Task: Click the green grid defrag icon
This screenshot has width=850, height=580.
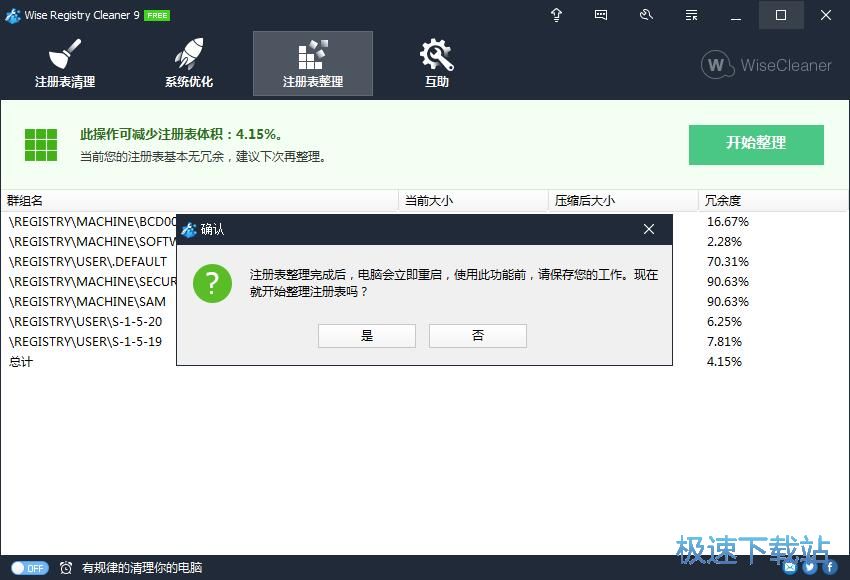Action: 41,145
